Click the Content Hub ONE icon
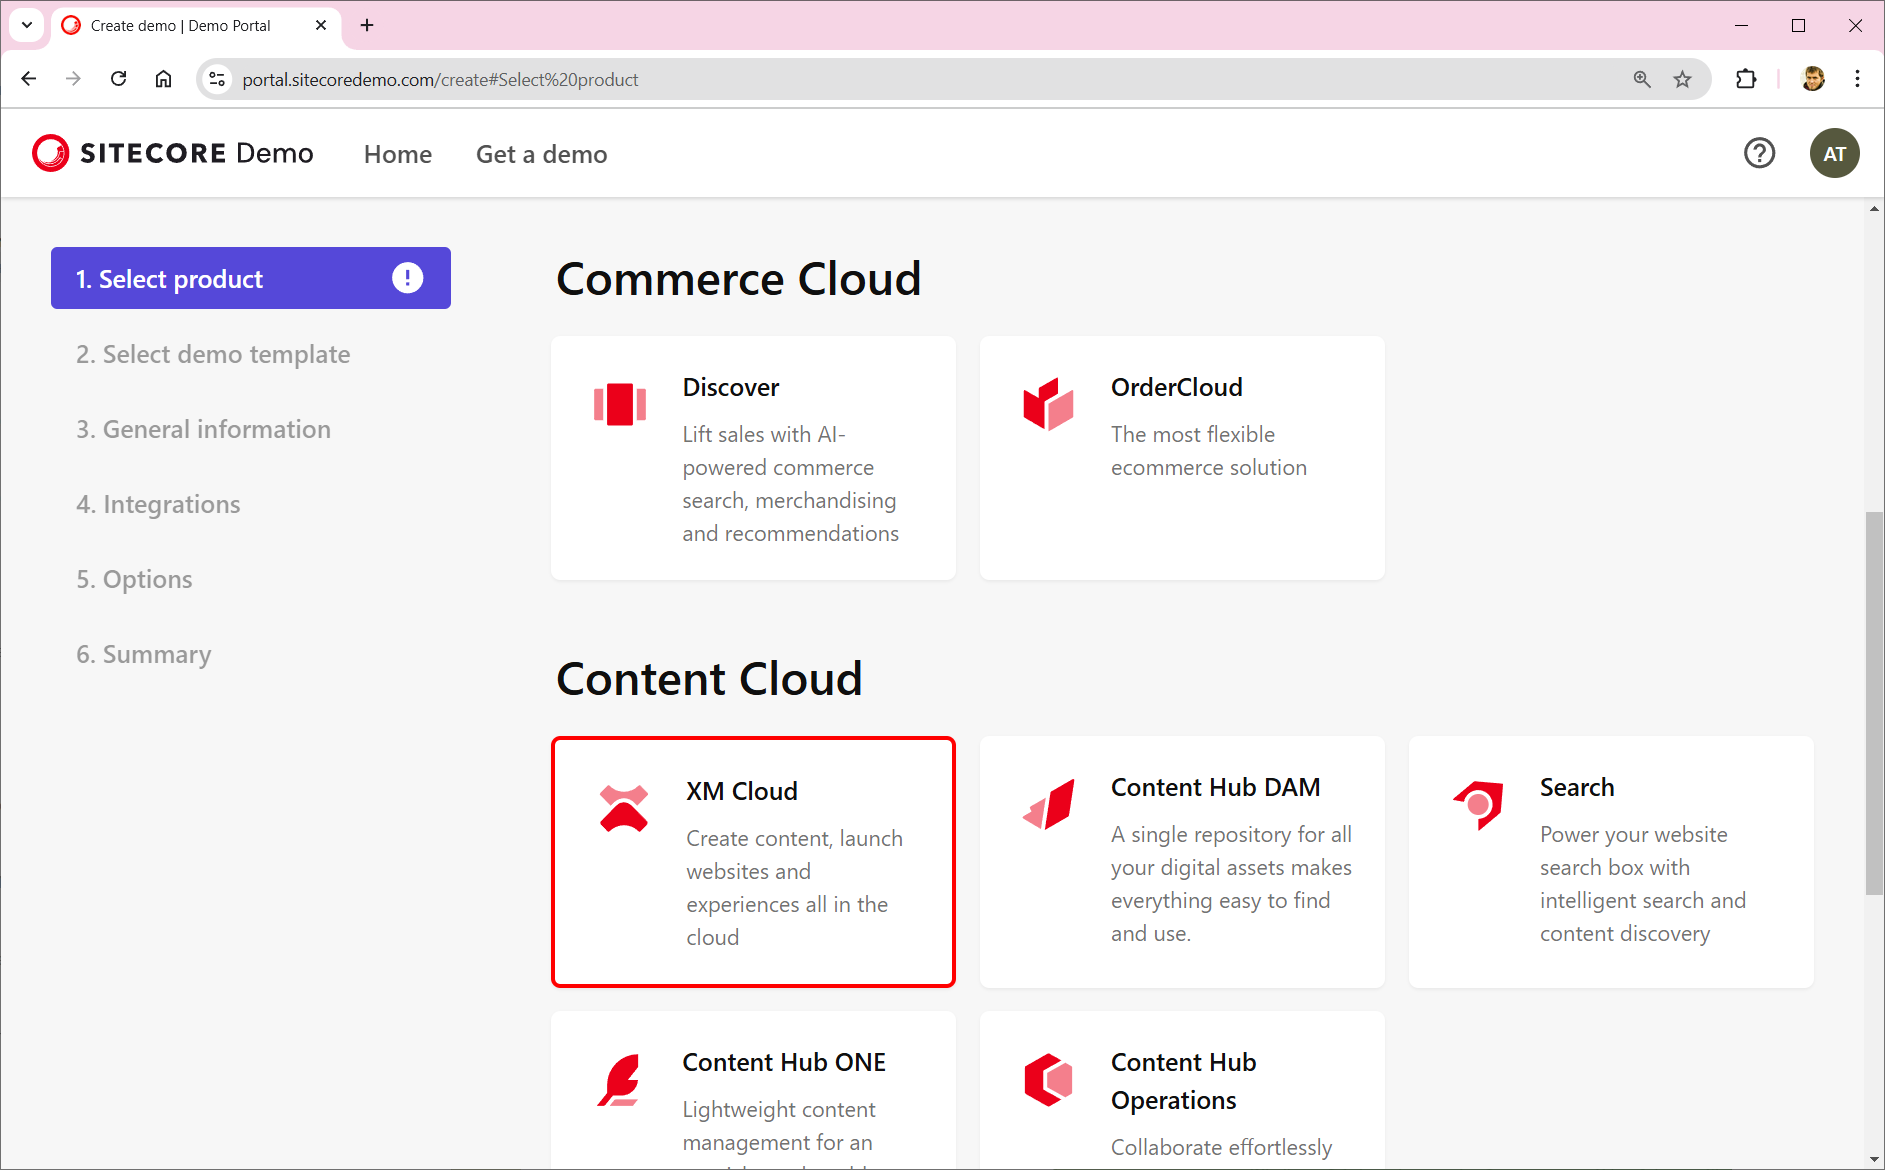The height and width of the screenshot is (1170, 1885). coord(619,1080)
